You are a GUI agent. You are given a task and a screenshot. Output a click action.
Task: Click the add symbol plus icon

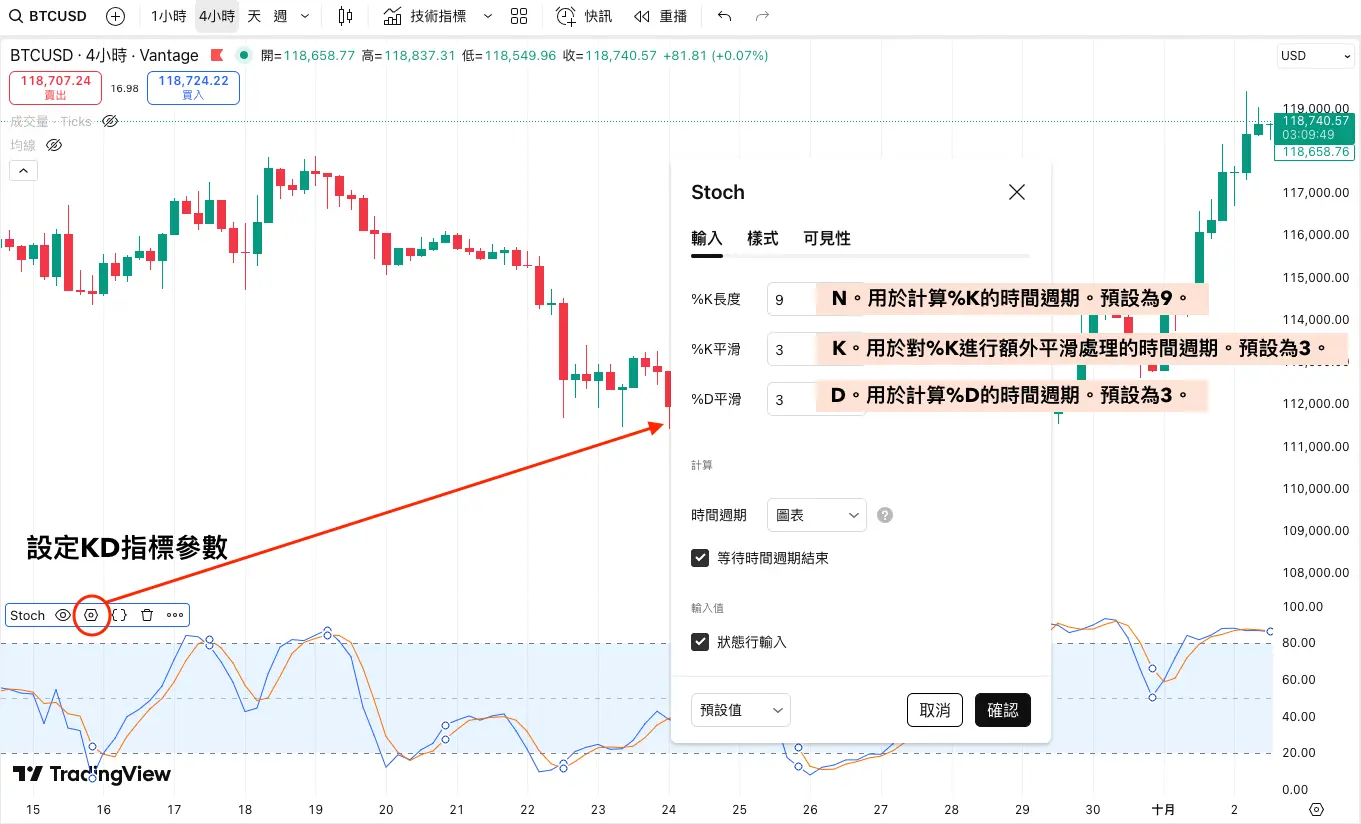point(116,16)
